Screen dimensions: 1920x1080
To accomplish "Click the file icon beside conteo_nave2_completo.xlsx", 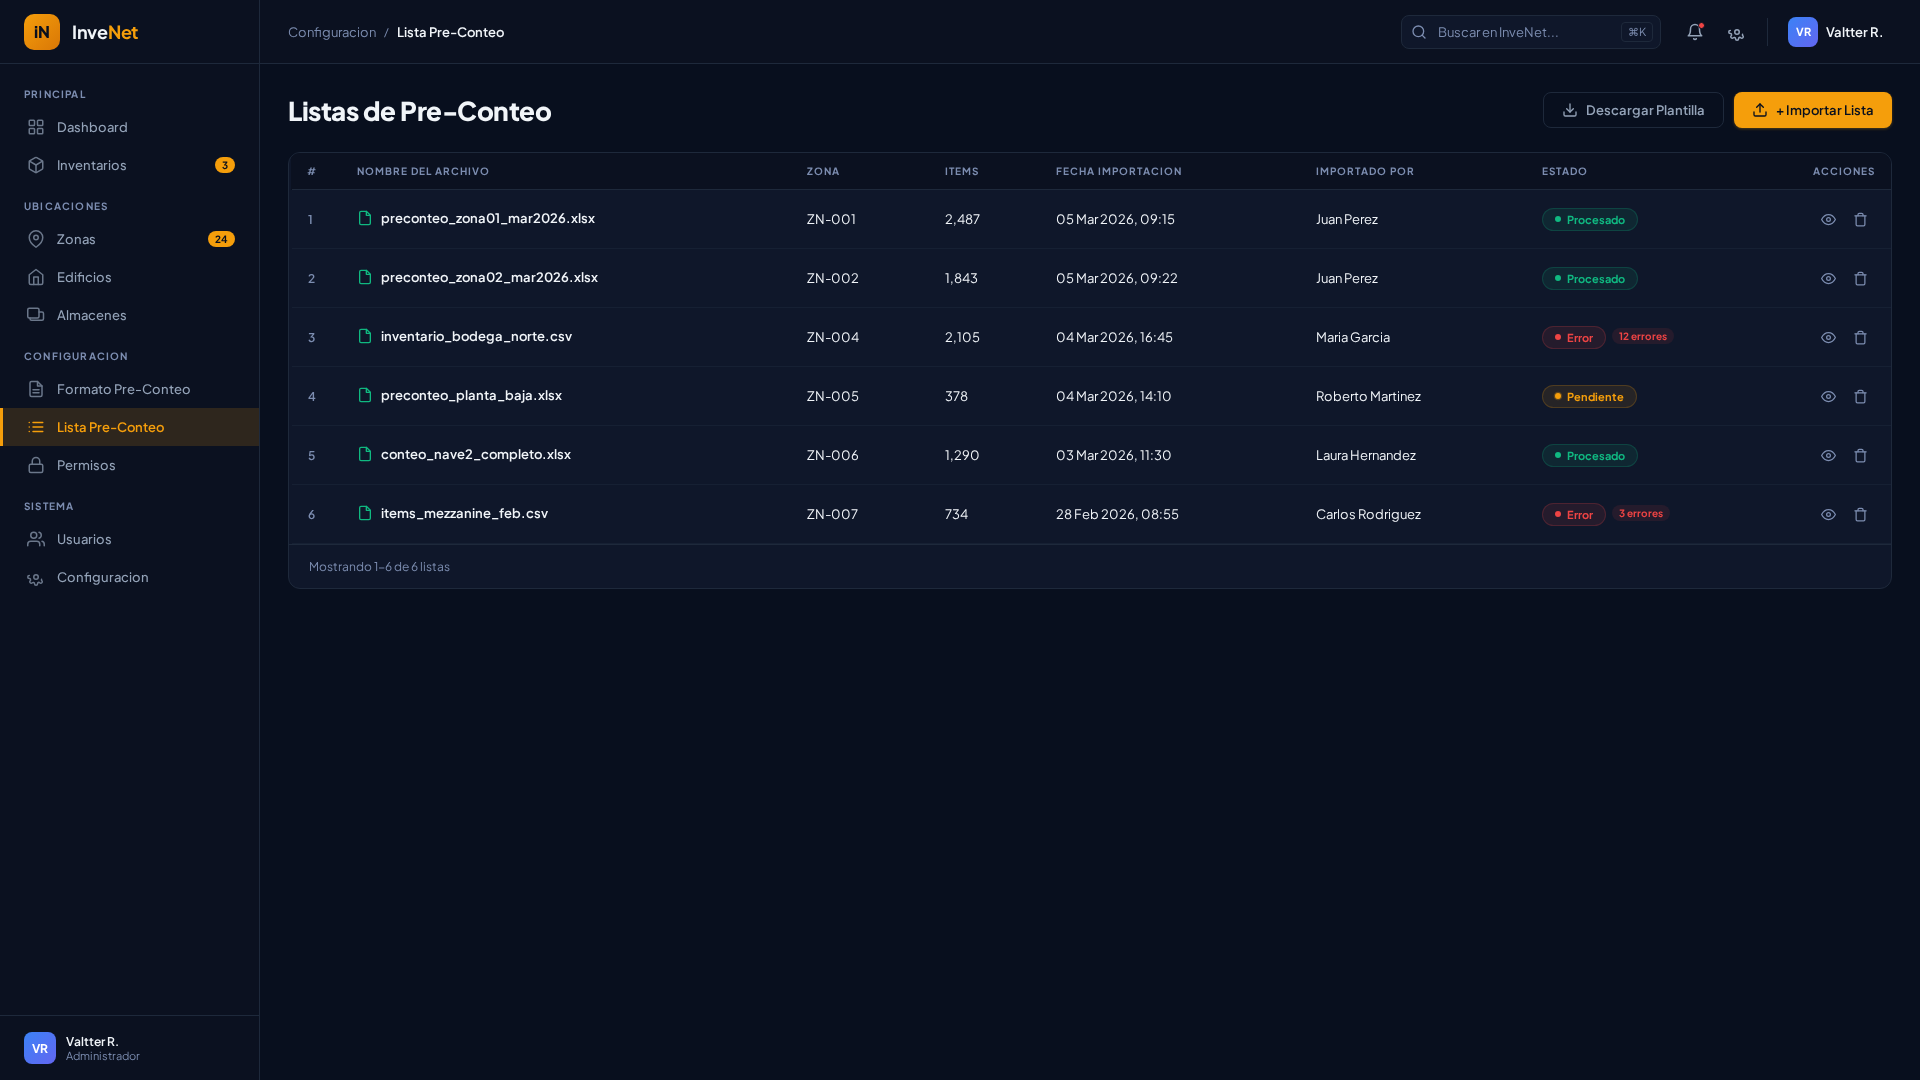I will (365, 454).
